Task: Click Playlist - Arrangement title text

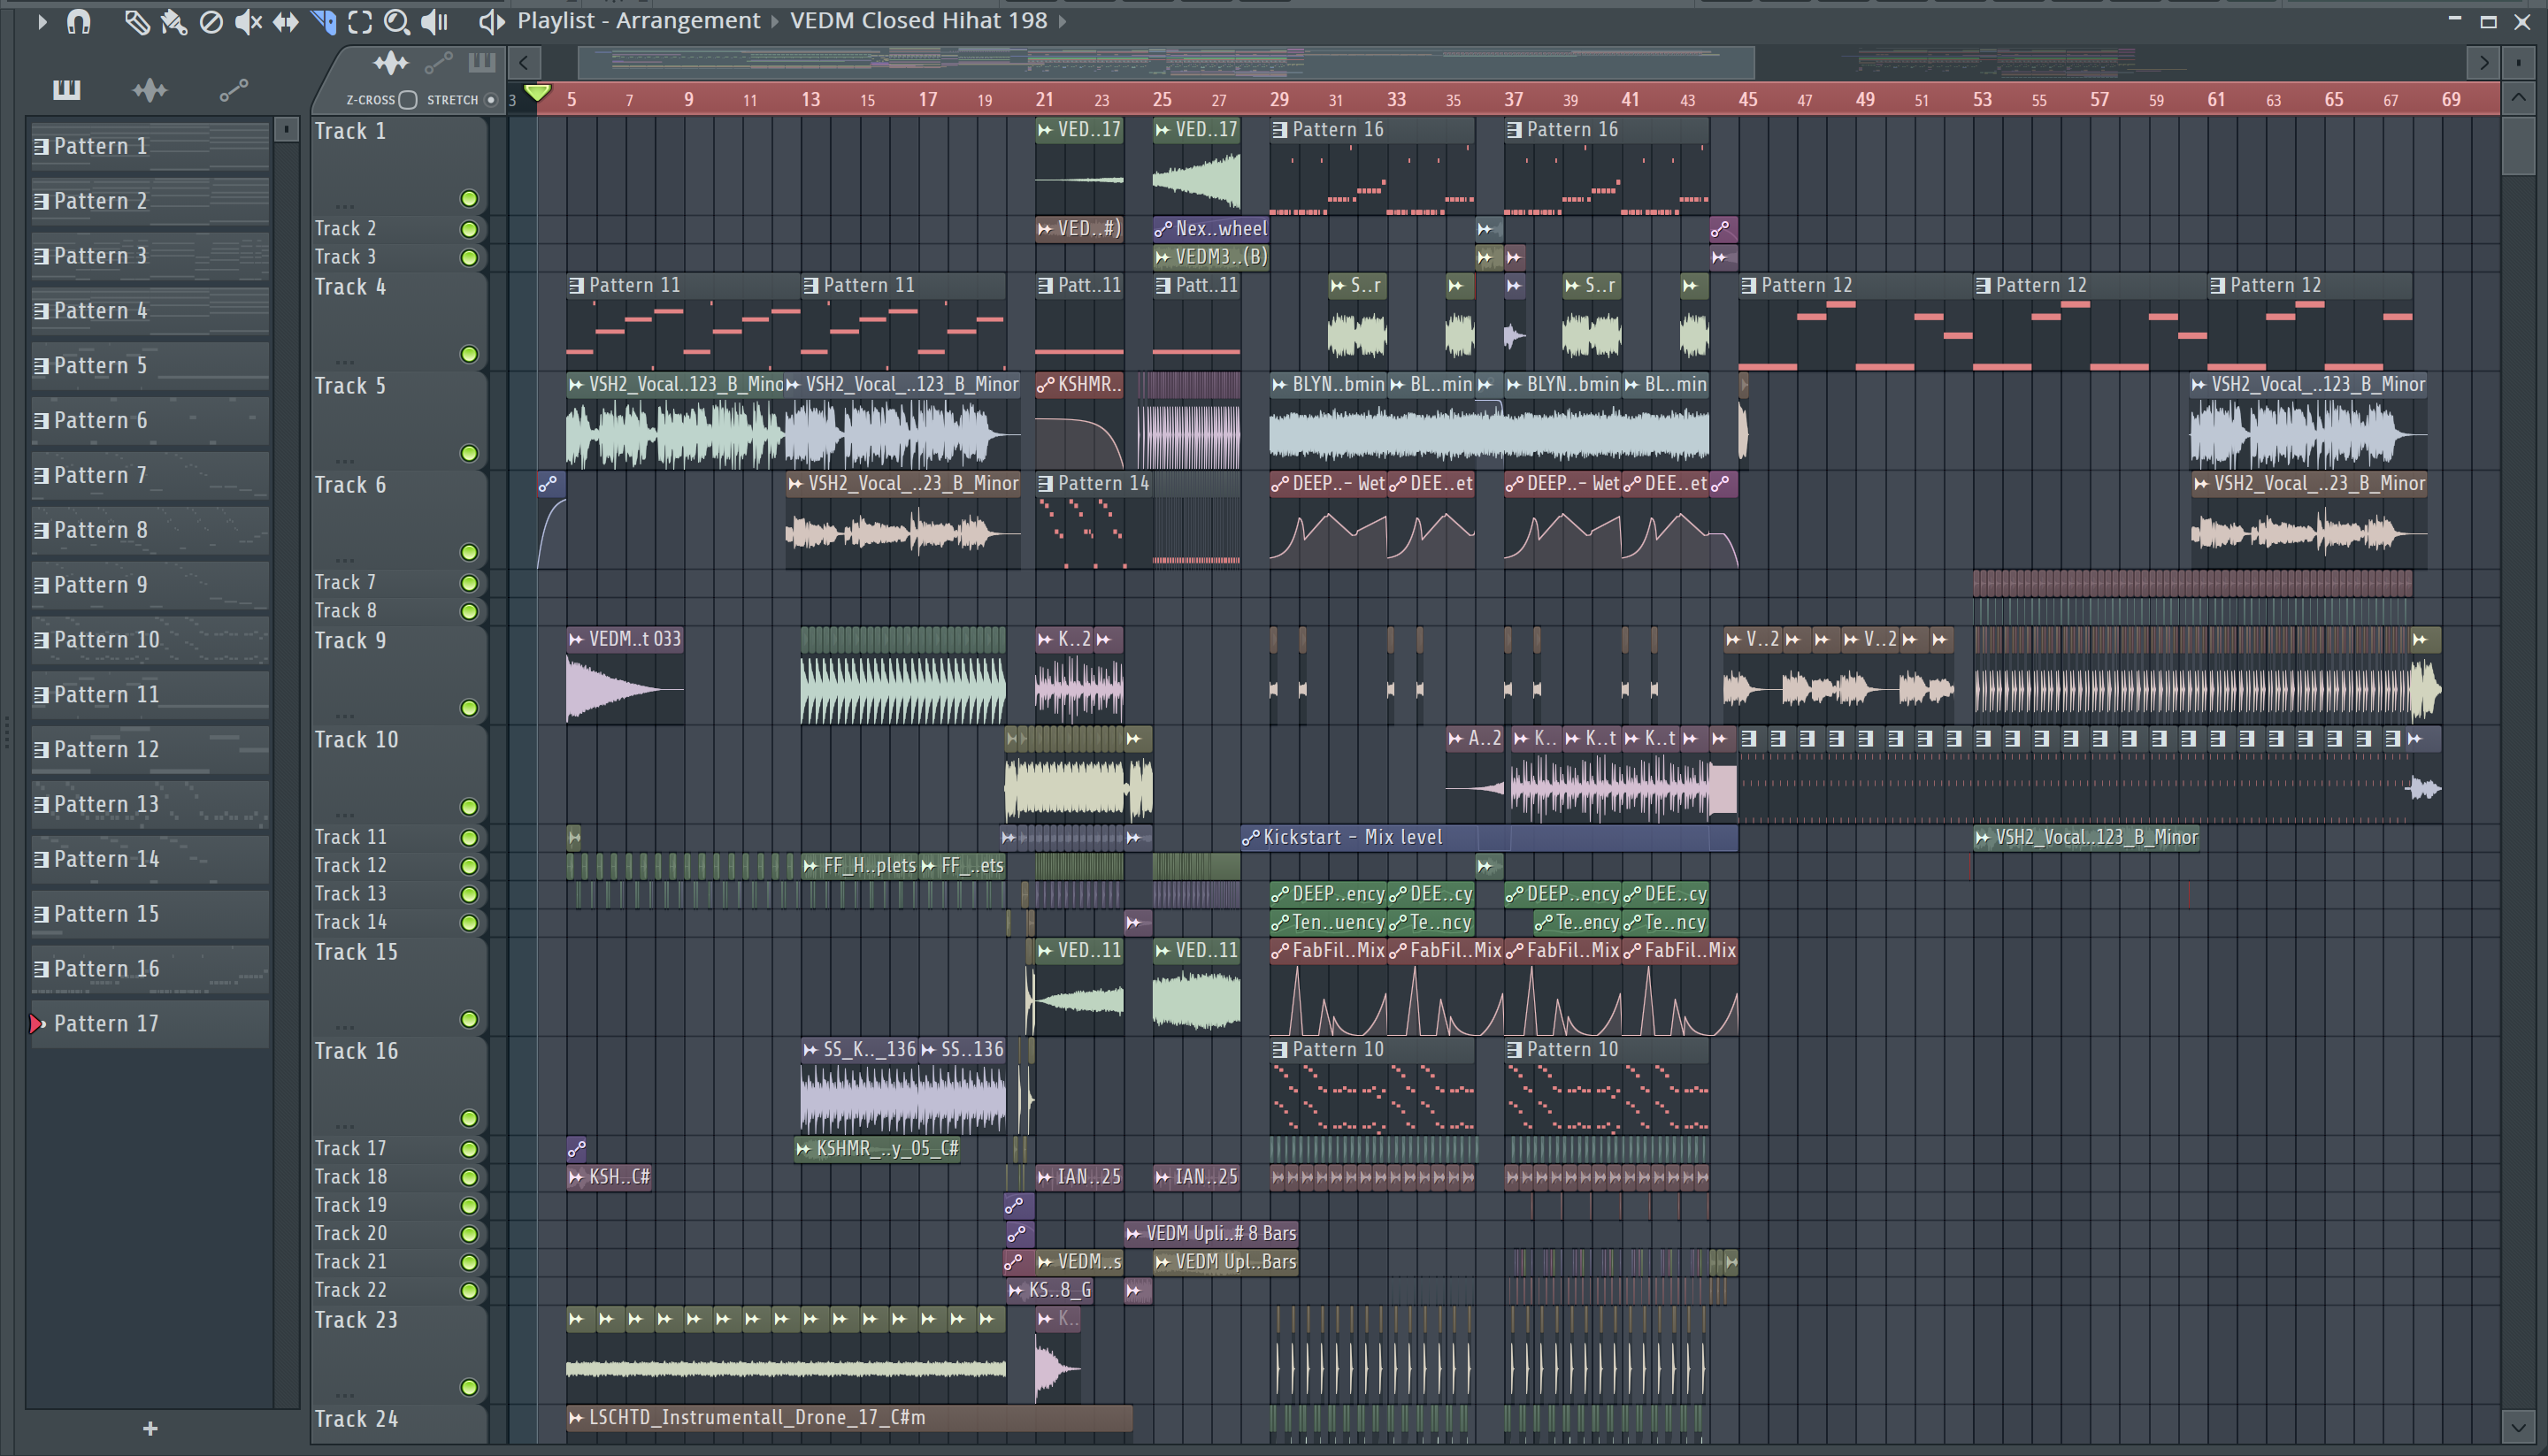Action: tap(638, 21)
